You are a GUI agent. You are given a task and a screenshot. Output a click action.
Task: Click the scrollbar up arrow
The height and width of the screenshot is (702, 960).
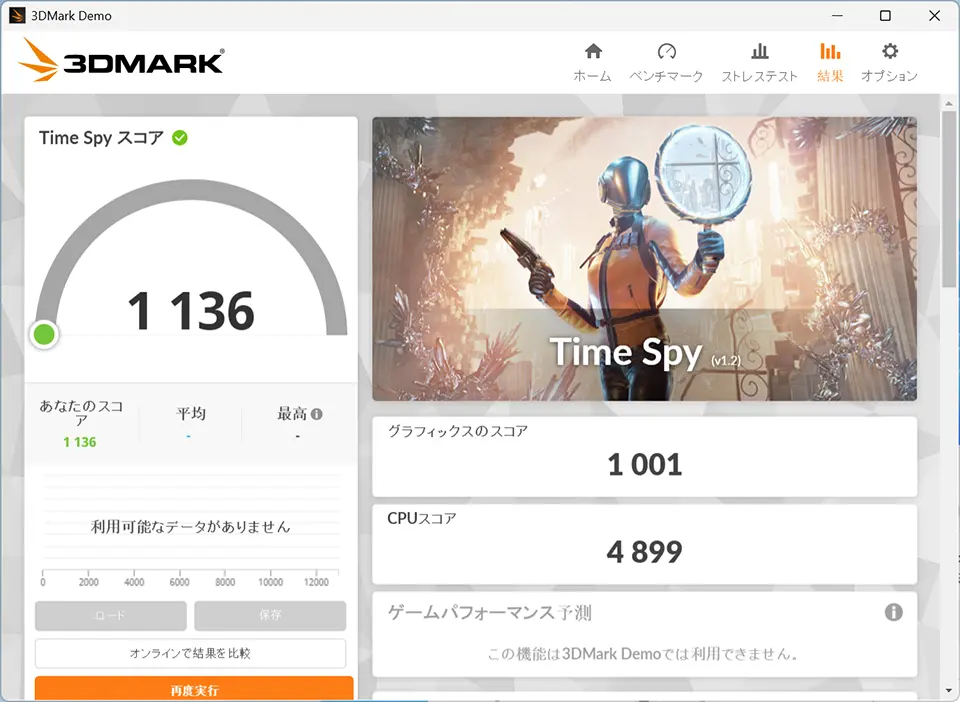click(949, 103)
